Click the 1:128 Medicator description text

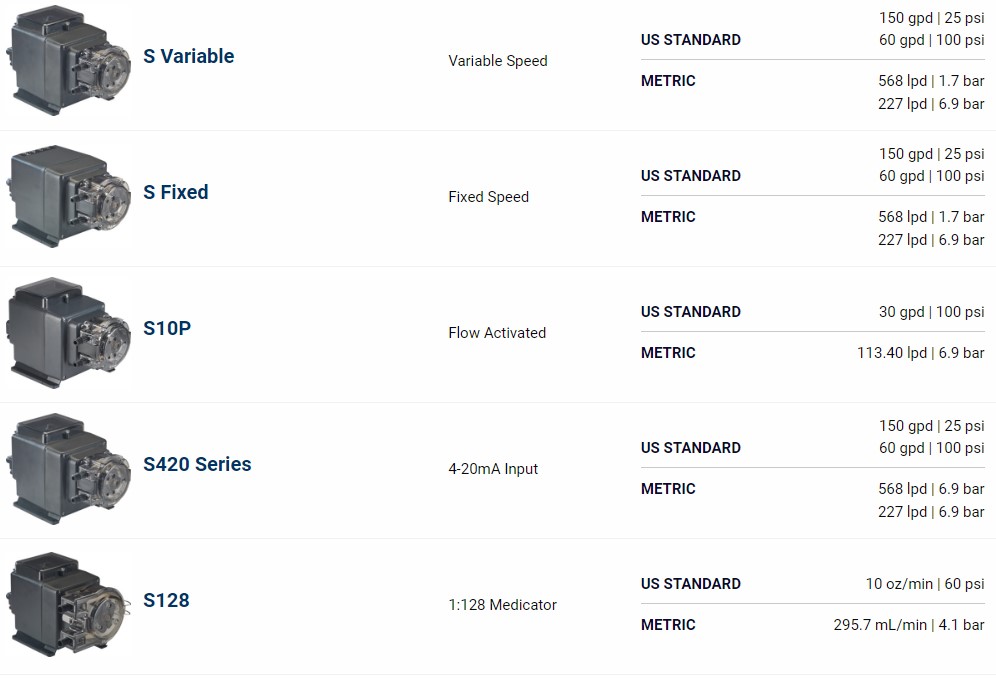tap(502, 605)
